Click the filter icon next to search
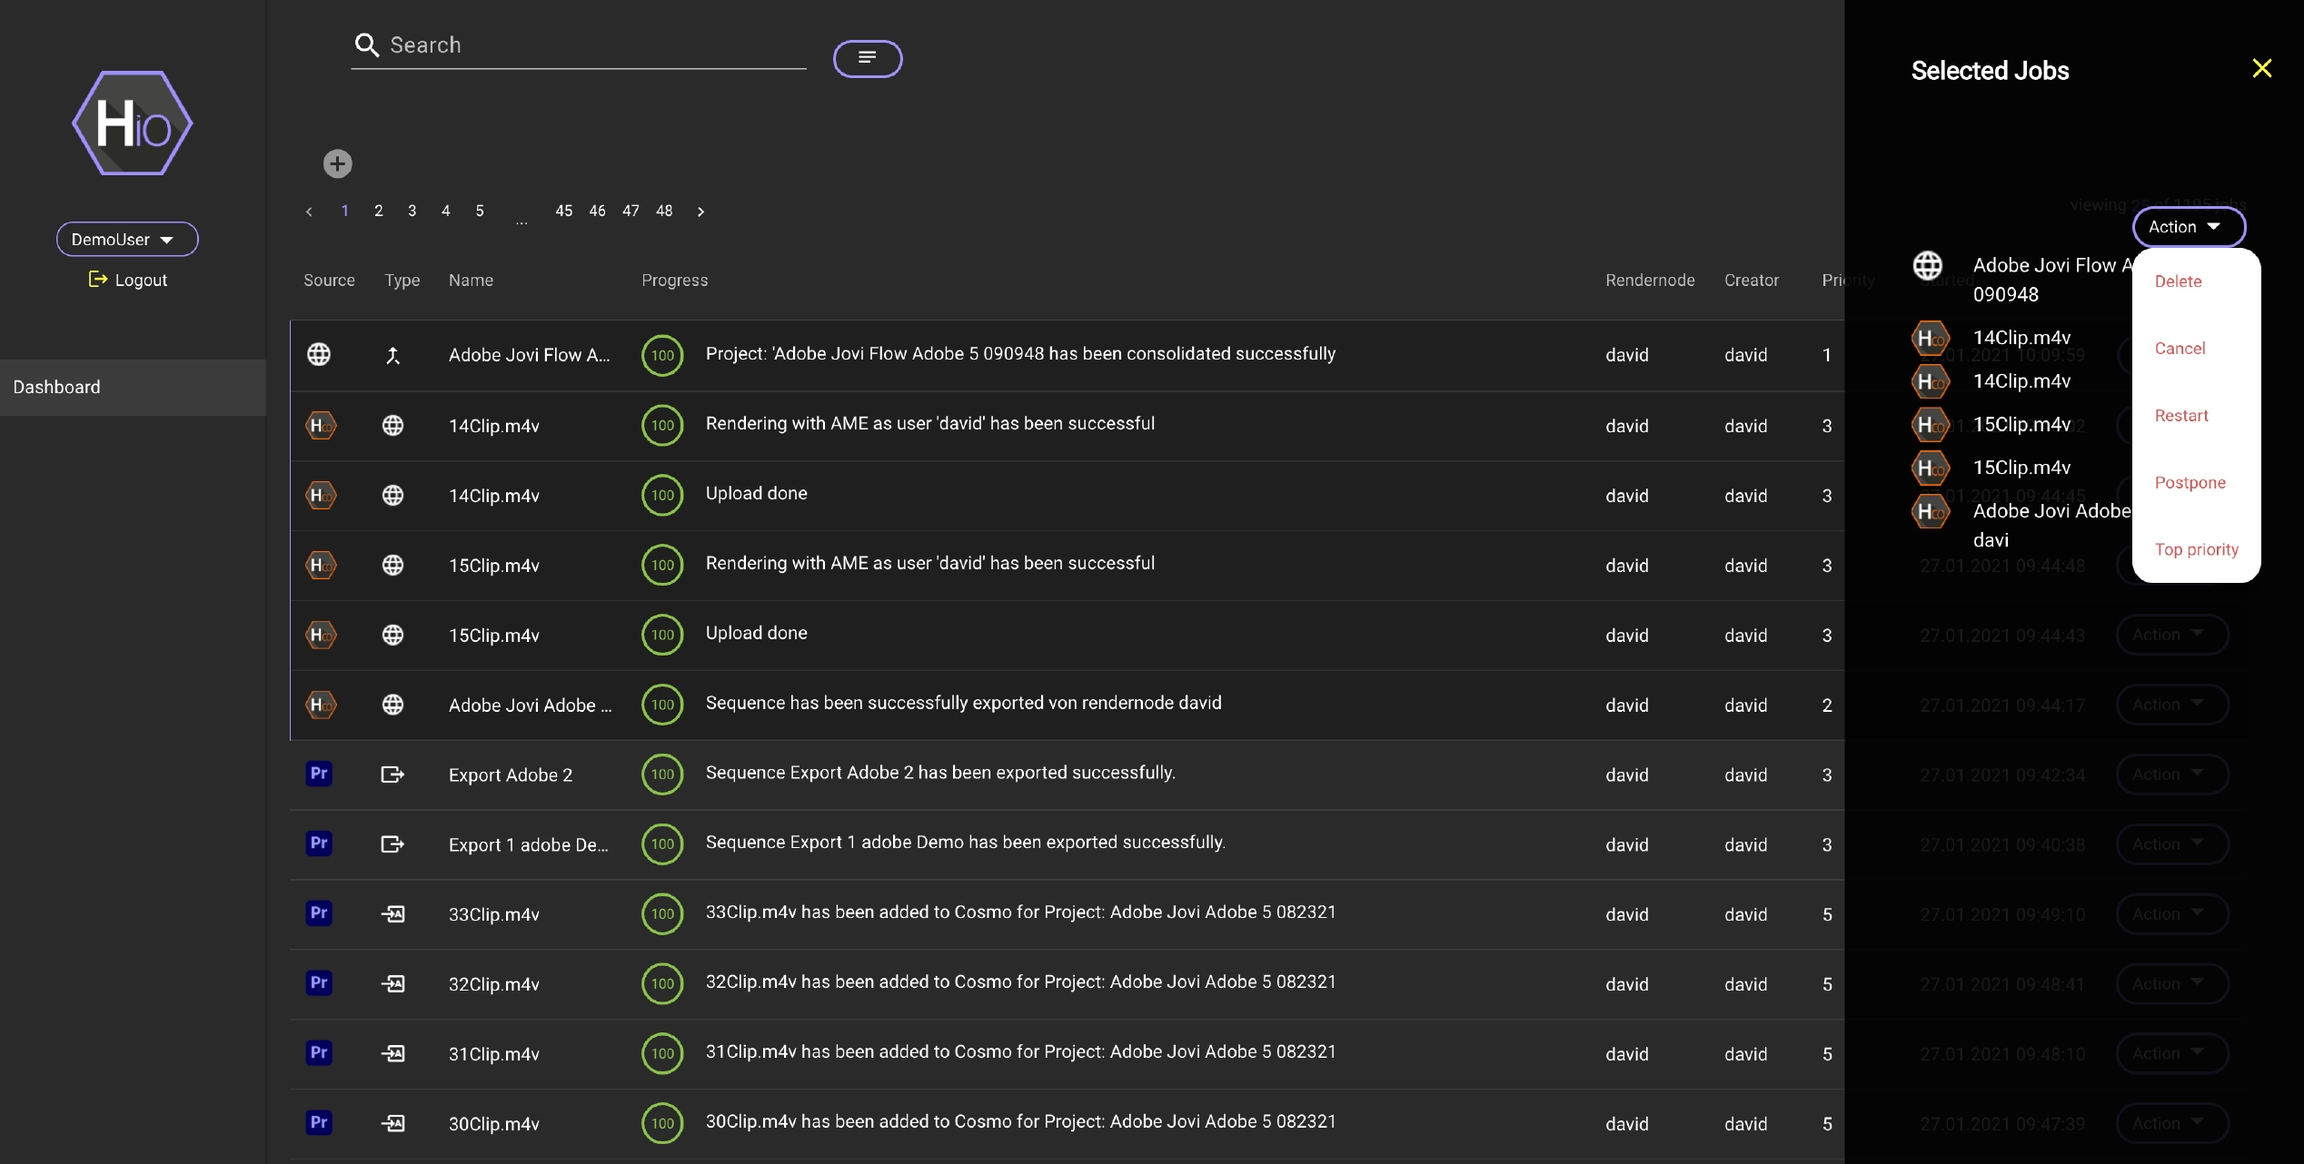The image size is (2304, 1164). [867, 58]
